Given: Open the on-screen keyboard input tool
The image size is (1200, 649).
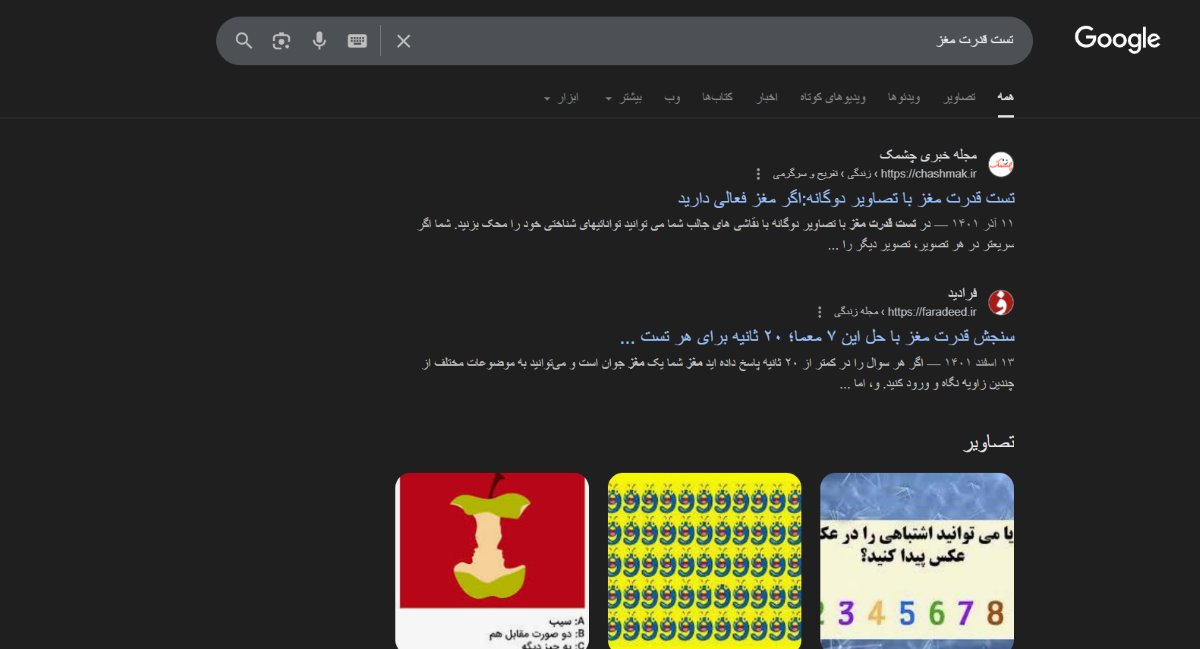Looking at the screenshot, I should pos(357,41).
